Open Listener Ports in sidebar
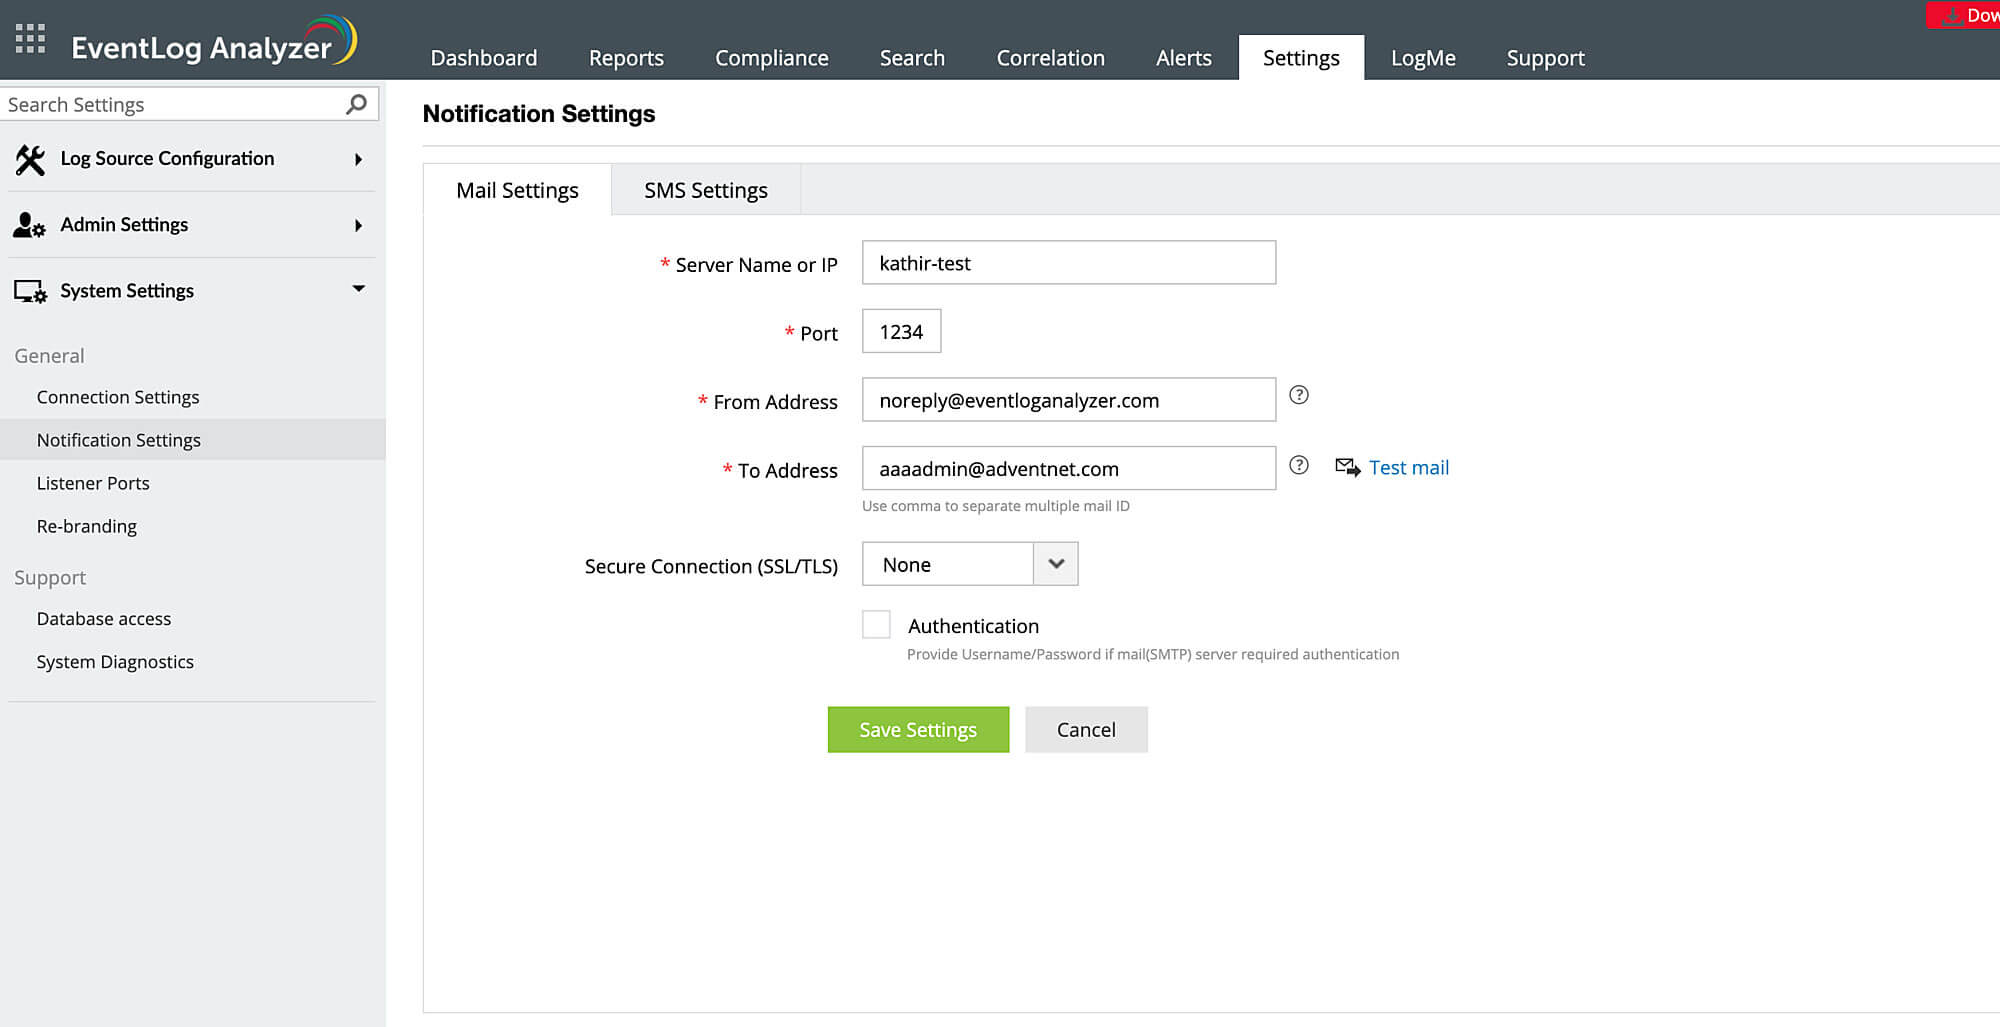 pos(93,483)
